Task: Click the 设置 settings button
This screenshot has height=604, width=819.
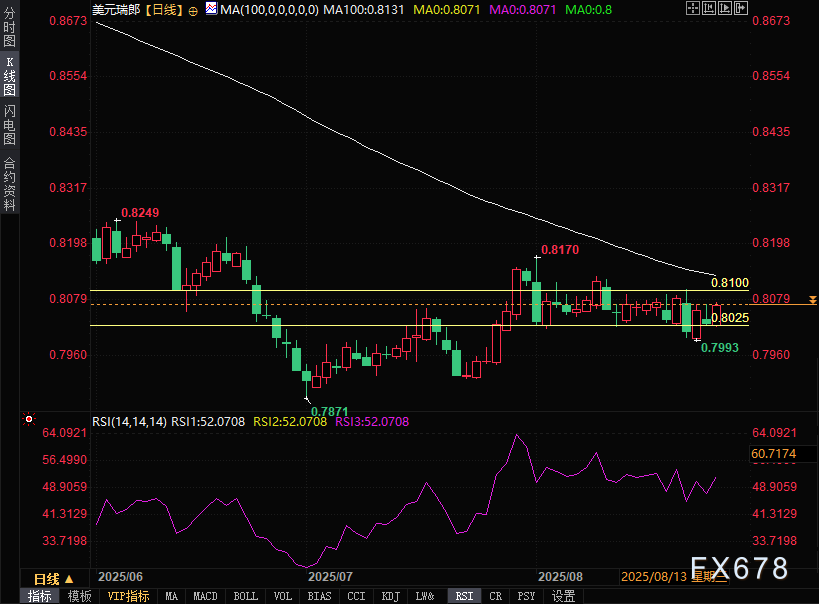Action: (563, 596)
